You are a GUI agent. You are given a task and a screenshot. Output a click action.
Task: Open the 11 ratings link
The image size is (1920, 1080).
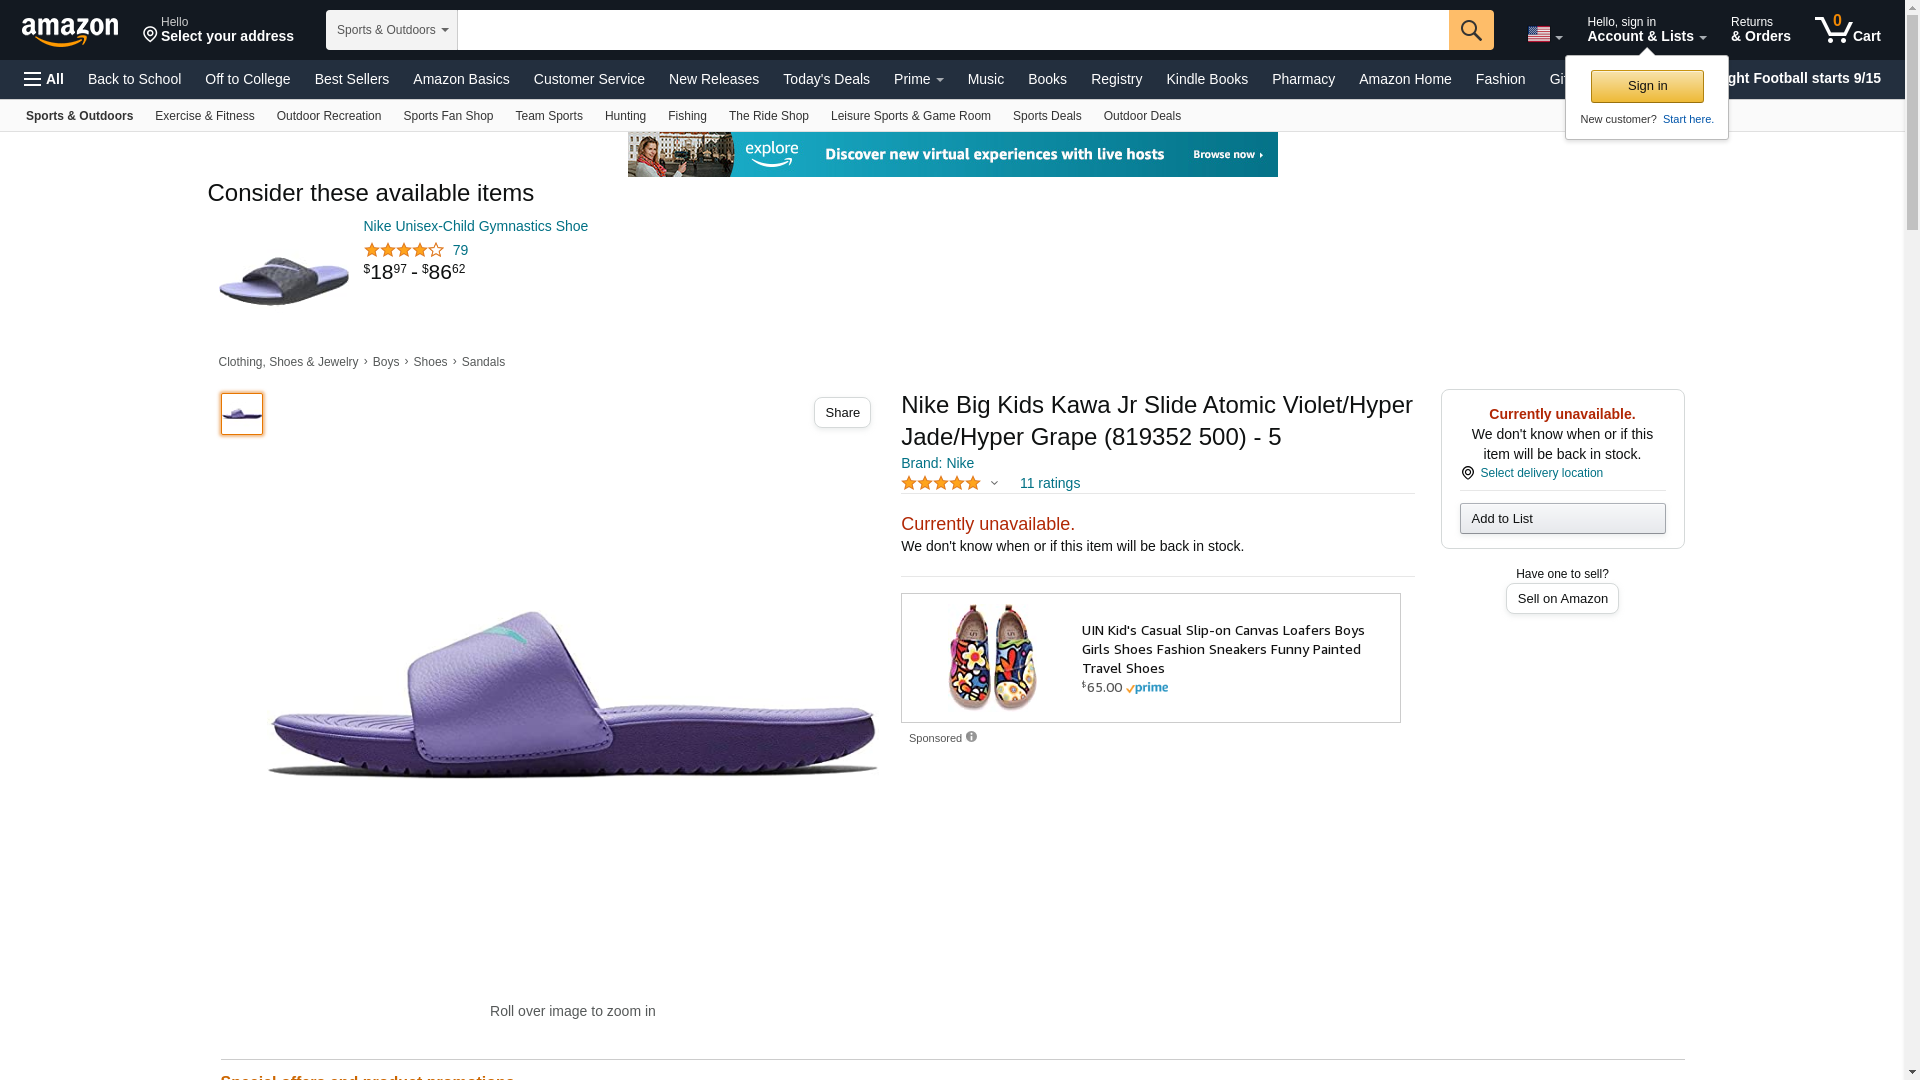click(1049, 484)
